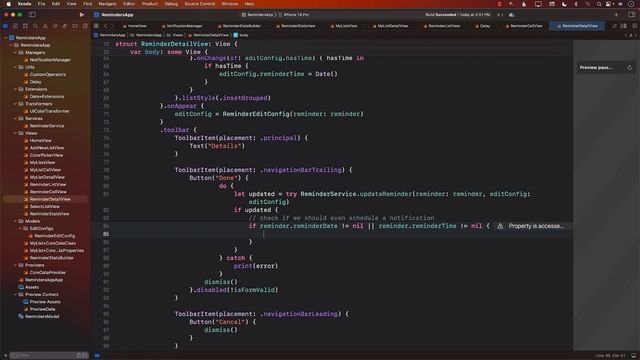640x360 pixels.
Task: Open the Project navigator tab
Action: coord(5,26)
